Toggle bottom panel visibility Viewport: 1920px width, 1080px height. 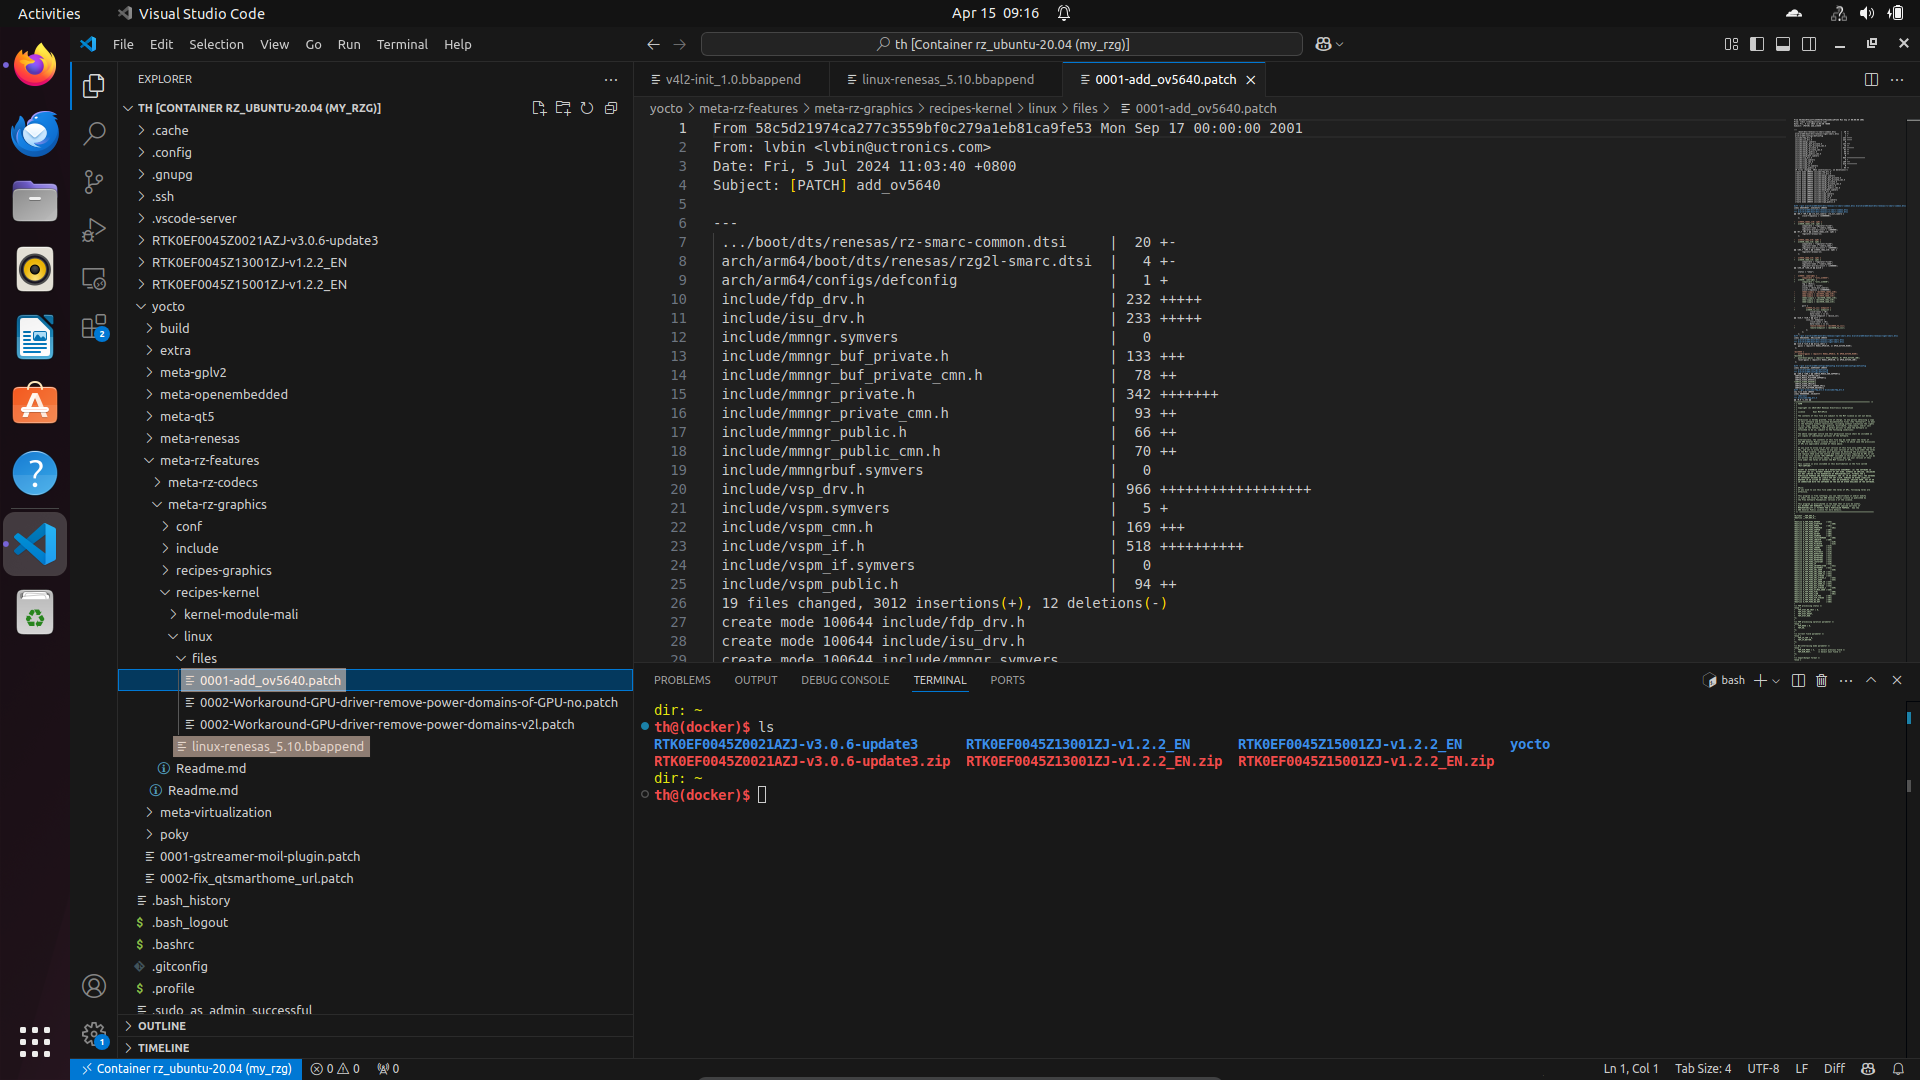1783,44
